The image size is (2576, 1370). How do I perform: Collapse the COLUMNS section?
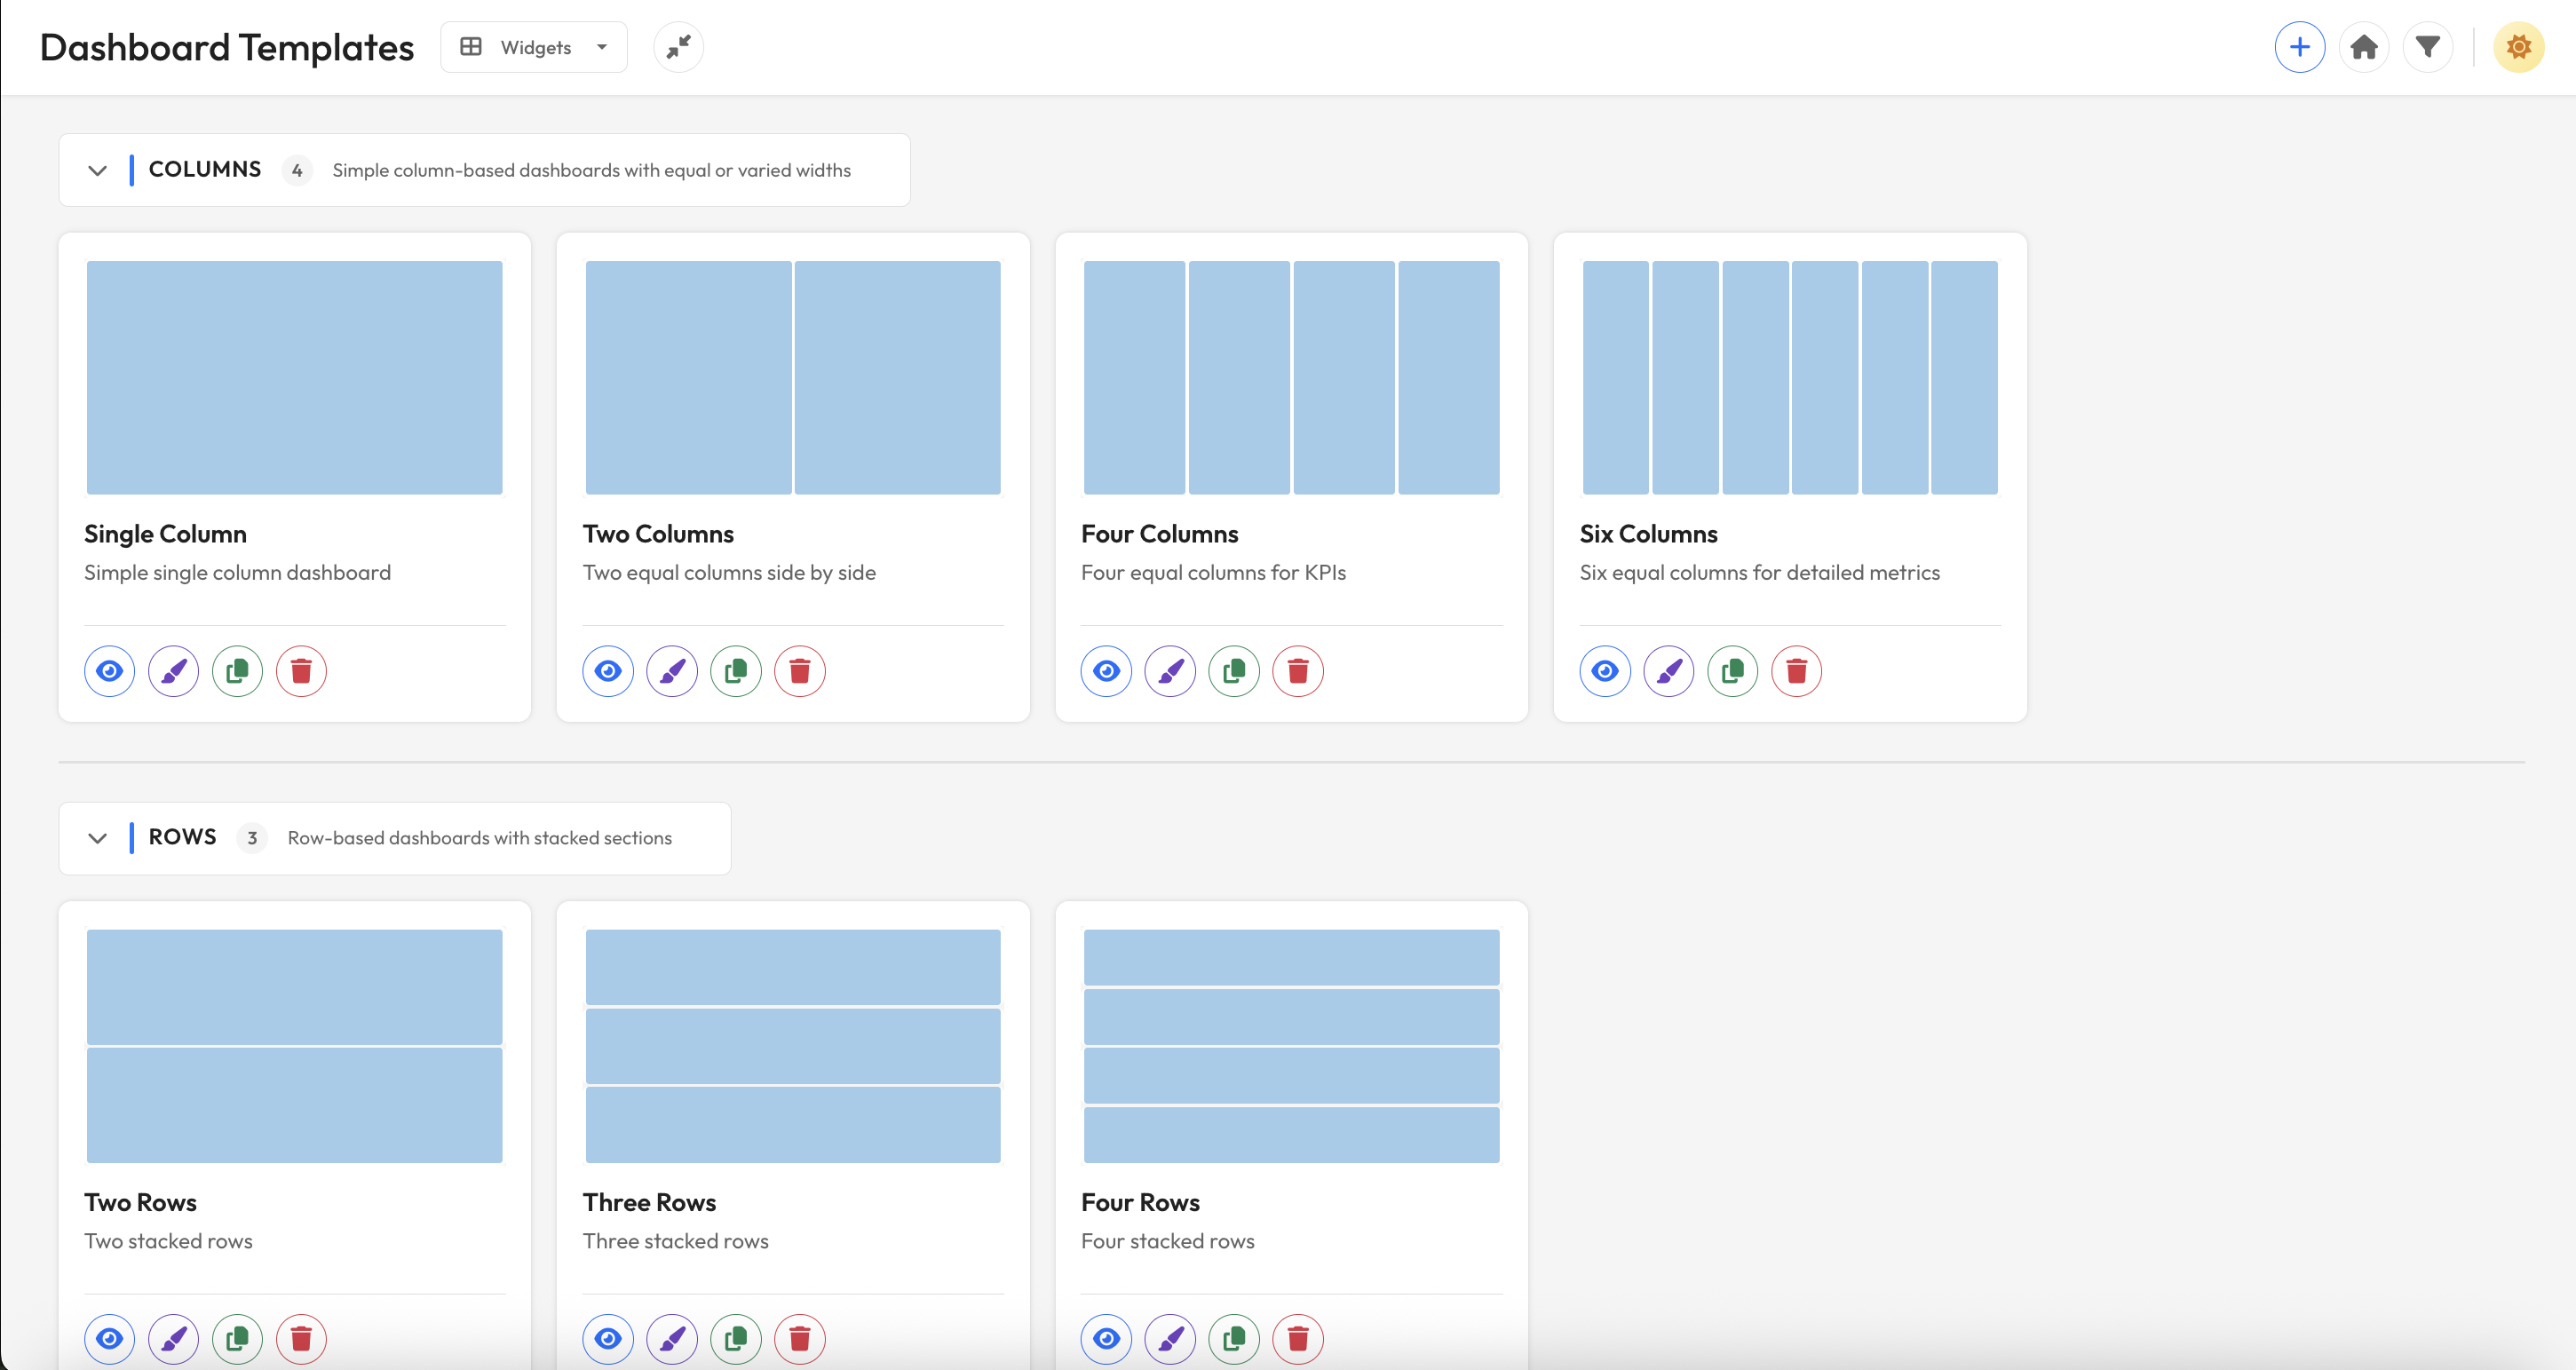click(x=97, y=170)
